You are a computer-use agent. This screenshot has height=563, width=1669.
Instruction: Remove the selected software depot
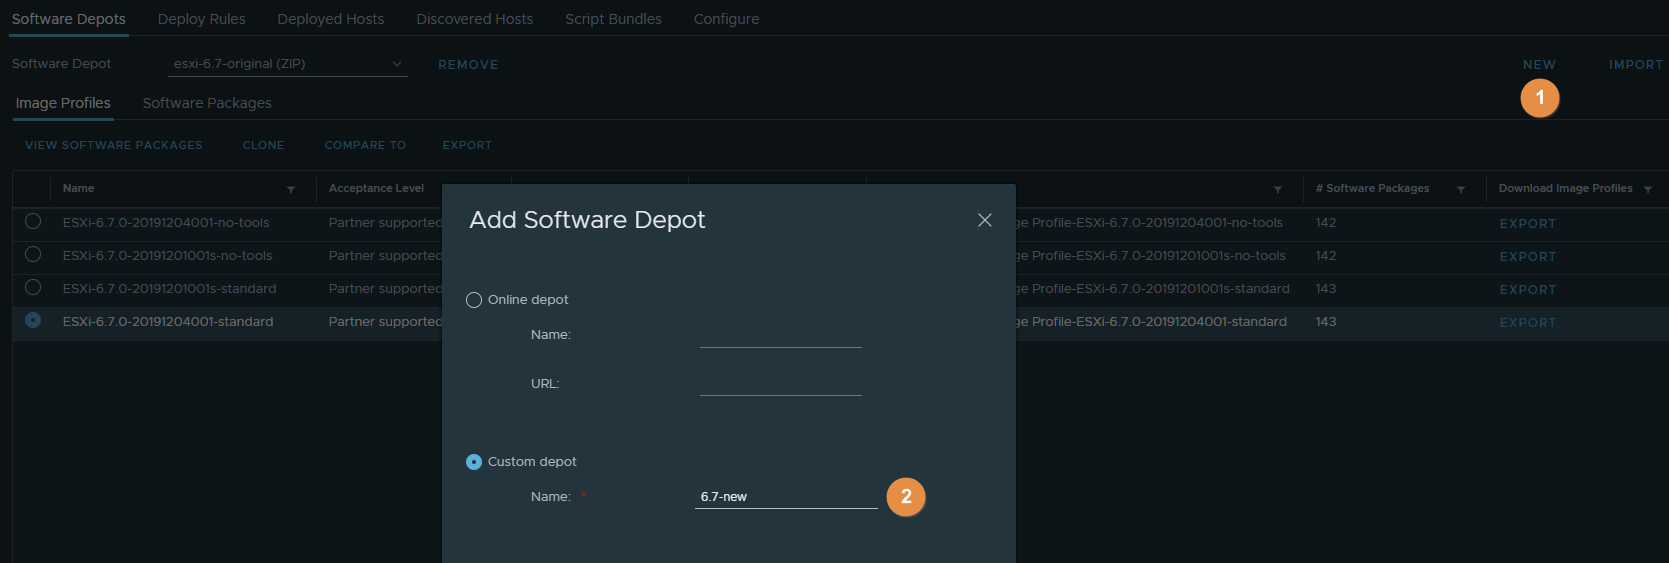[468, 65]
